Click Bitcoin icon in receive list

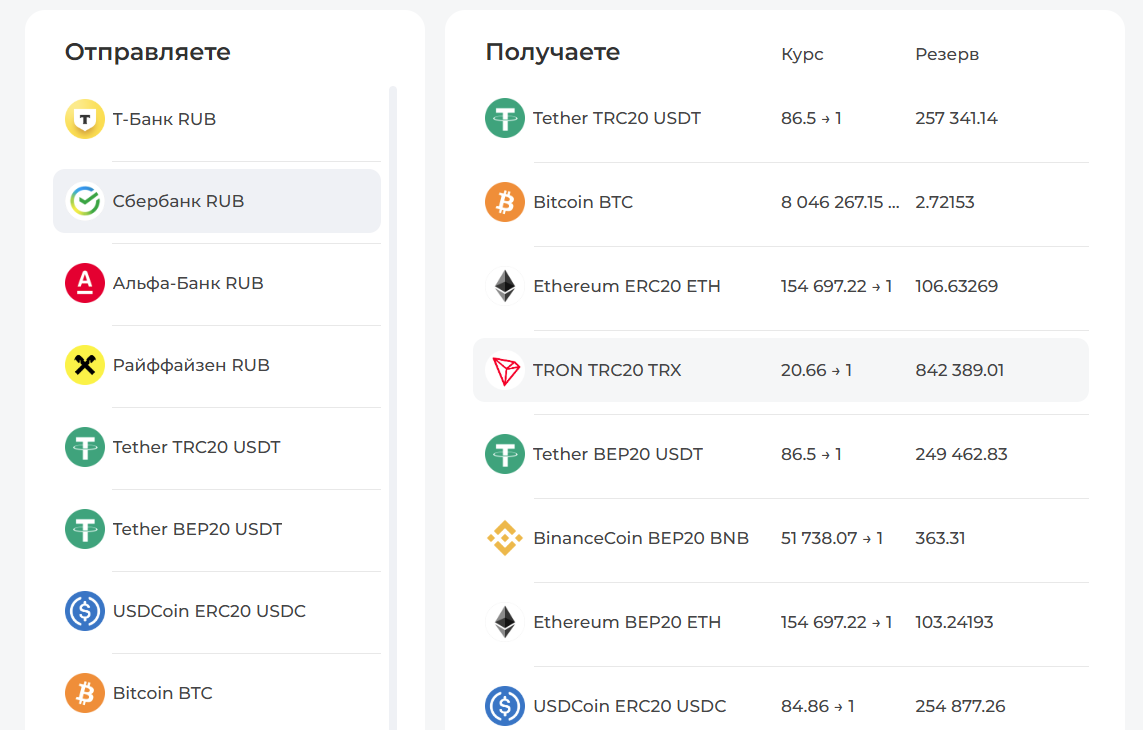505,202
